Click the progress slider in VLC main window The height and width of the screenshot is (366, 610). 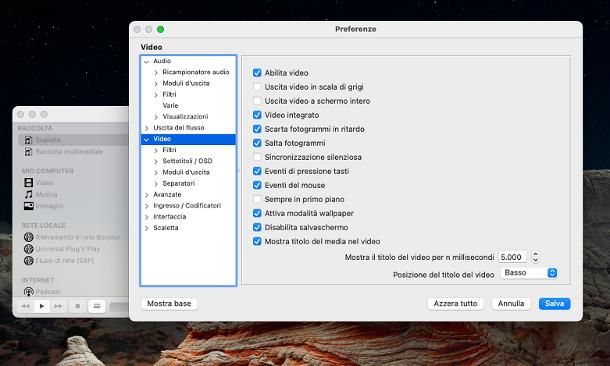point(119,306)
